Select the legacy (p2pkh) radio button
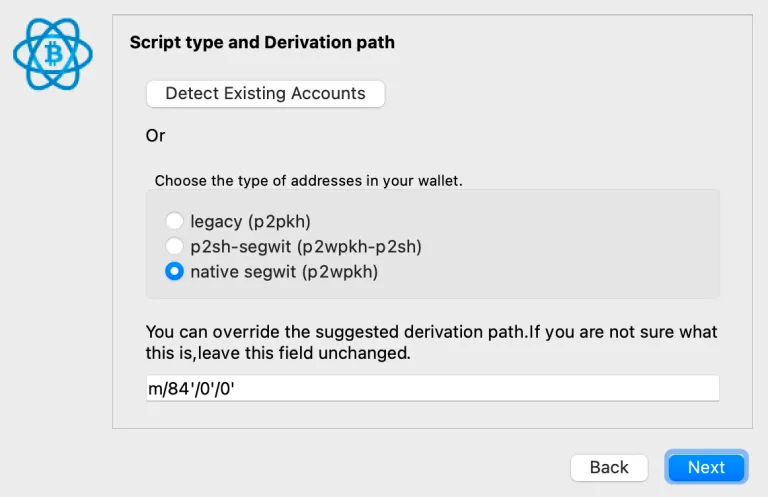 click(x=174, y=221)
